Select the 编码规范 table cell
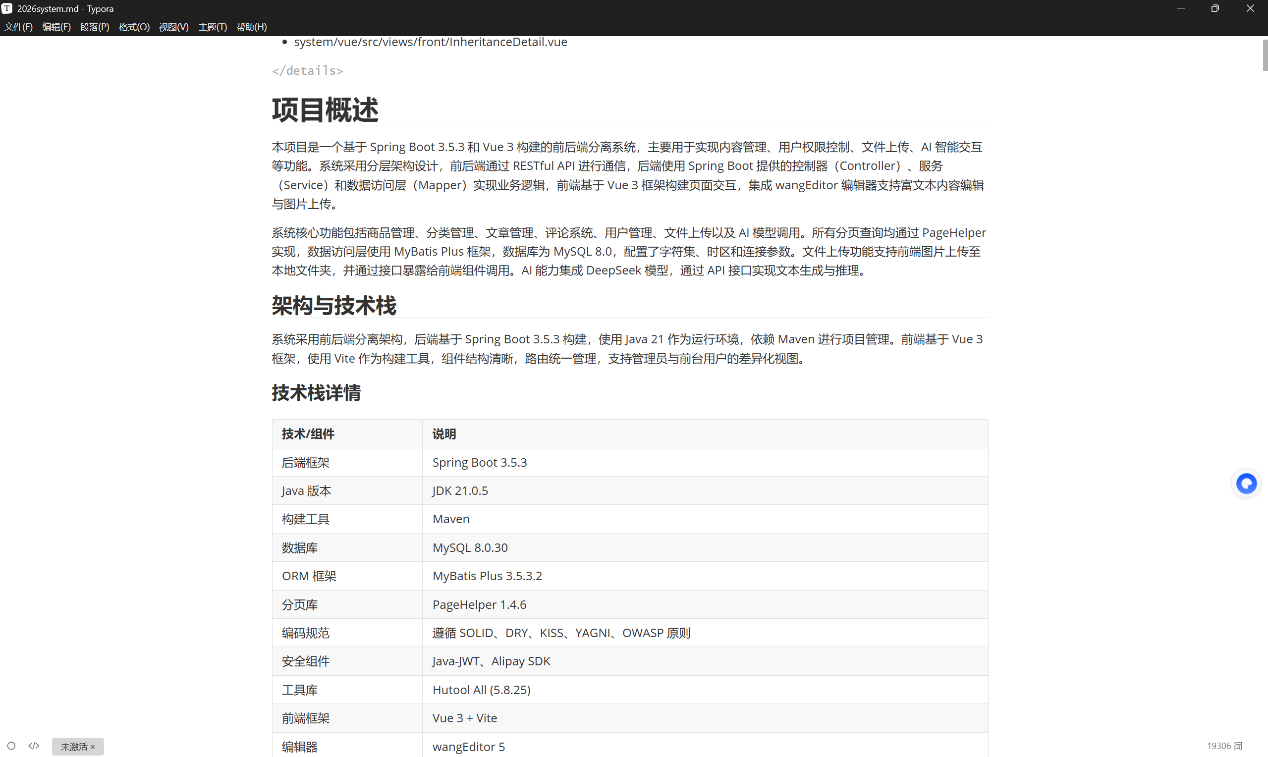 pos(347,633)
